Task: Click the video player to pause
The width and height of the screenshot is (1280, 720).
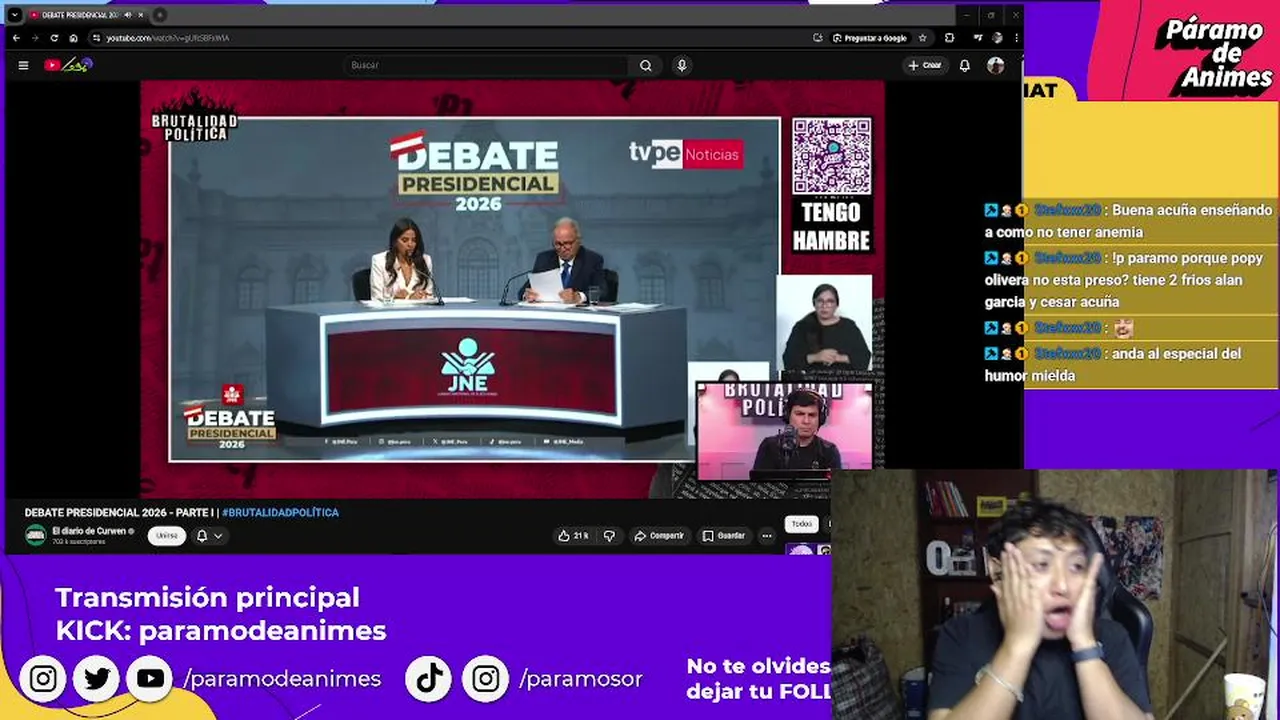Action: click(512, 288)
